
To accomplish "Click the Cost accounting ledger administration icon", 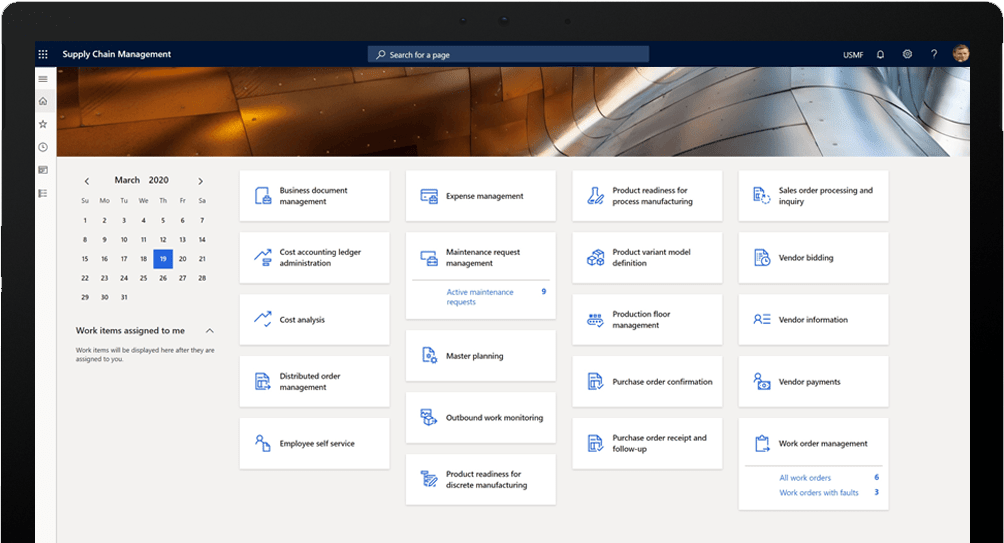I will coord(263,257).
